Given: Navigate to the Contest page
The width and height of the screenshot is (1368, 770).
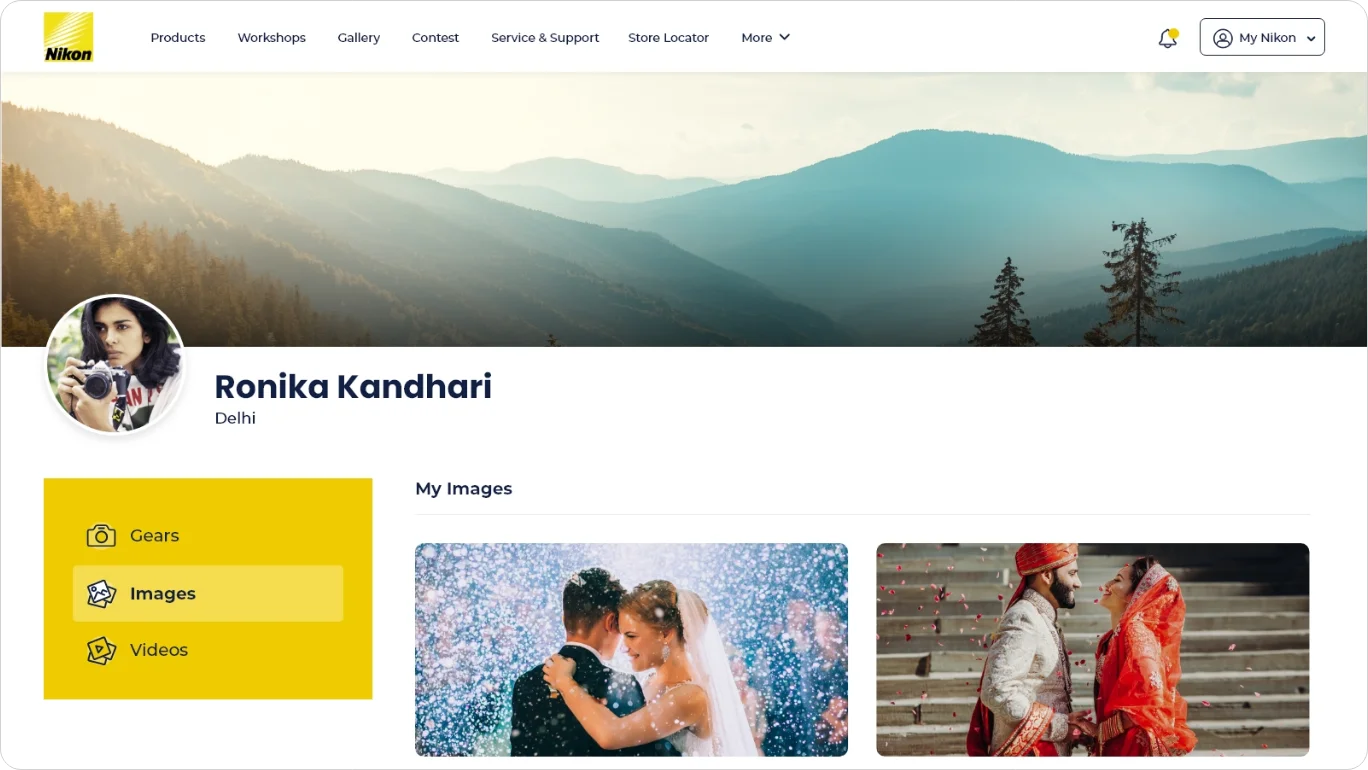Looking at the screenshot, I should 435,37.
